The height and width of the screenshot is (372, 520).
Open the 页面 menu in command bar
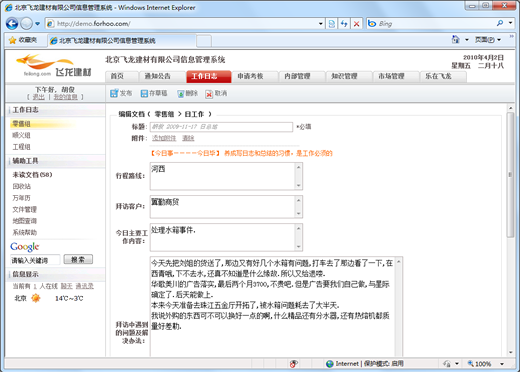tap(488, 40)
